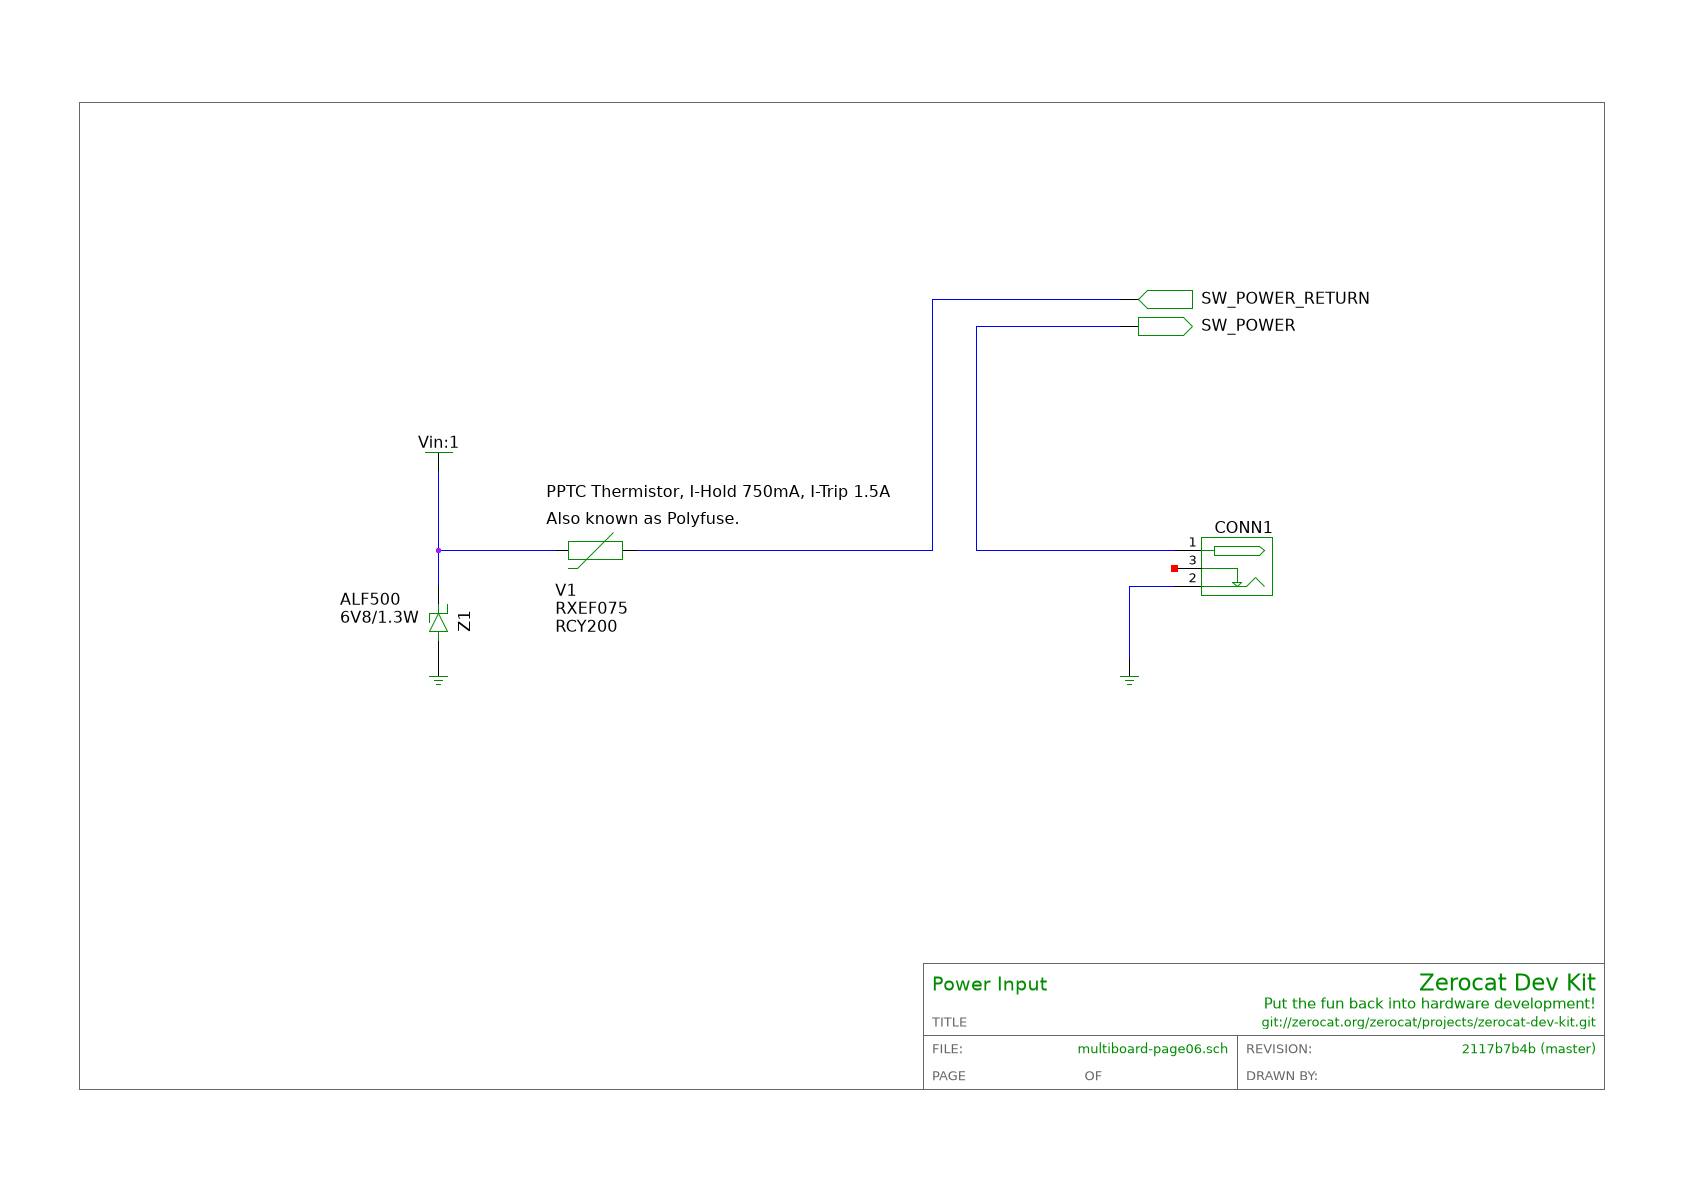Select the CONN1 power jack symbol

click(1236, 566)
